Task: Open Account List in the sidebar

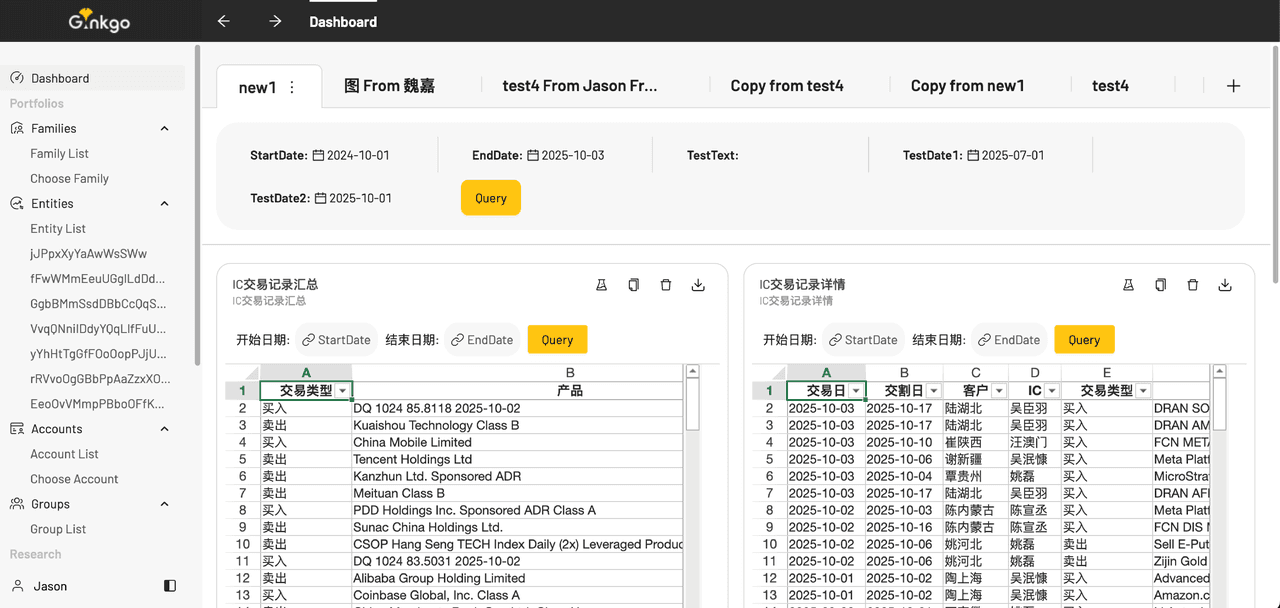Action: click(64, 454)
